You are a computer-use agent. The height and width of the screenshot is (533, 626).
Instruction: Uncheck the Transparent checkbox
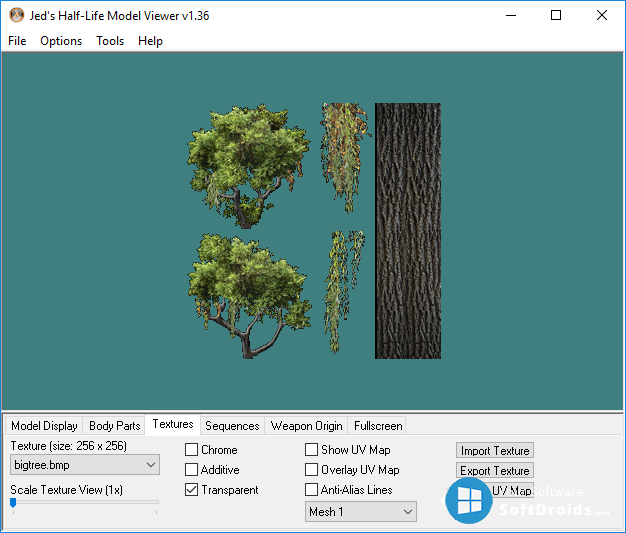pos(191,489)
